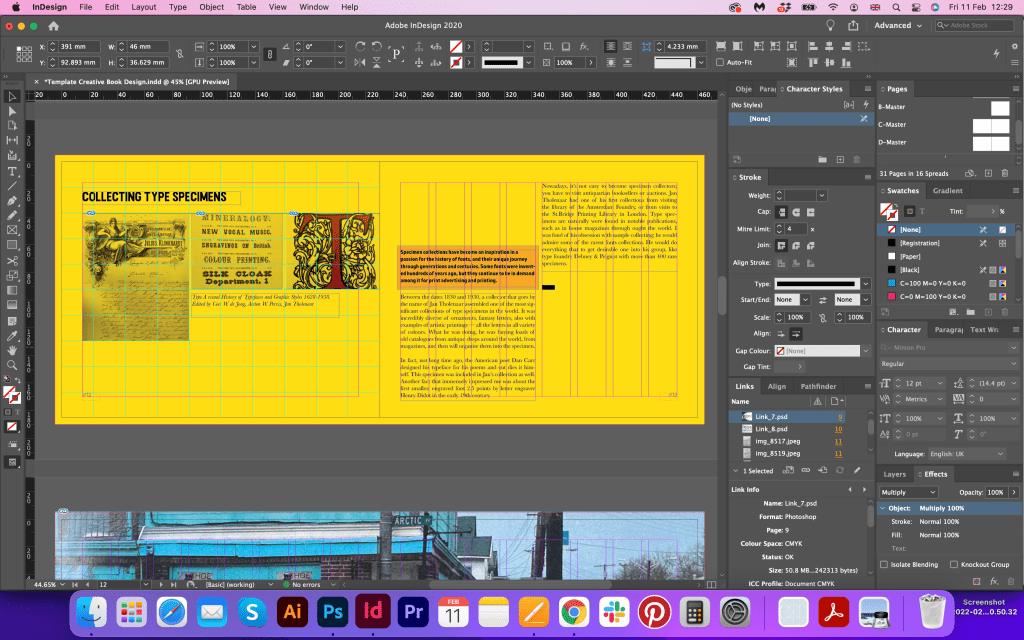The image size is (1024, 640).
Task: Choose the Direct Selection tool
Action: [12, 111]
